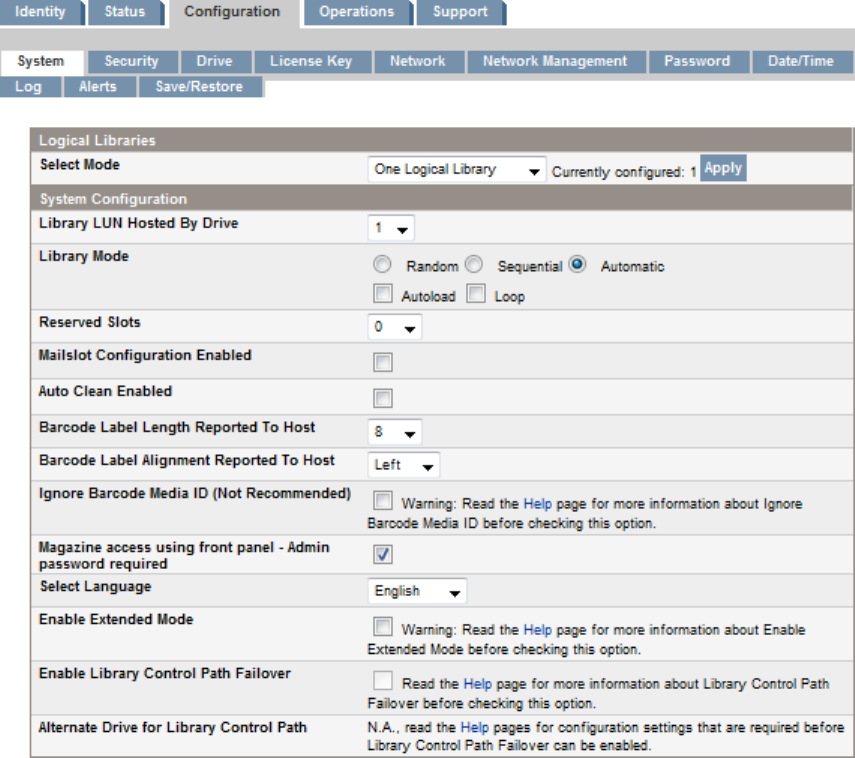Screen dimensions: 855x758
Task: Uncheck Magazine access admin password required
Action: click(x=382, y=554)
